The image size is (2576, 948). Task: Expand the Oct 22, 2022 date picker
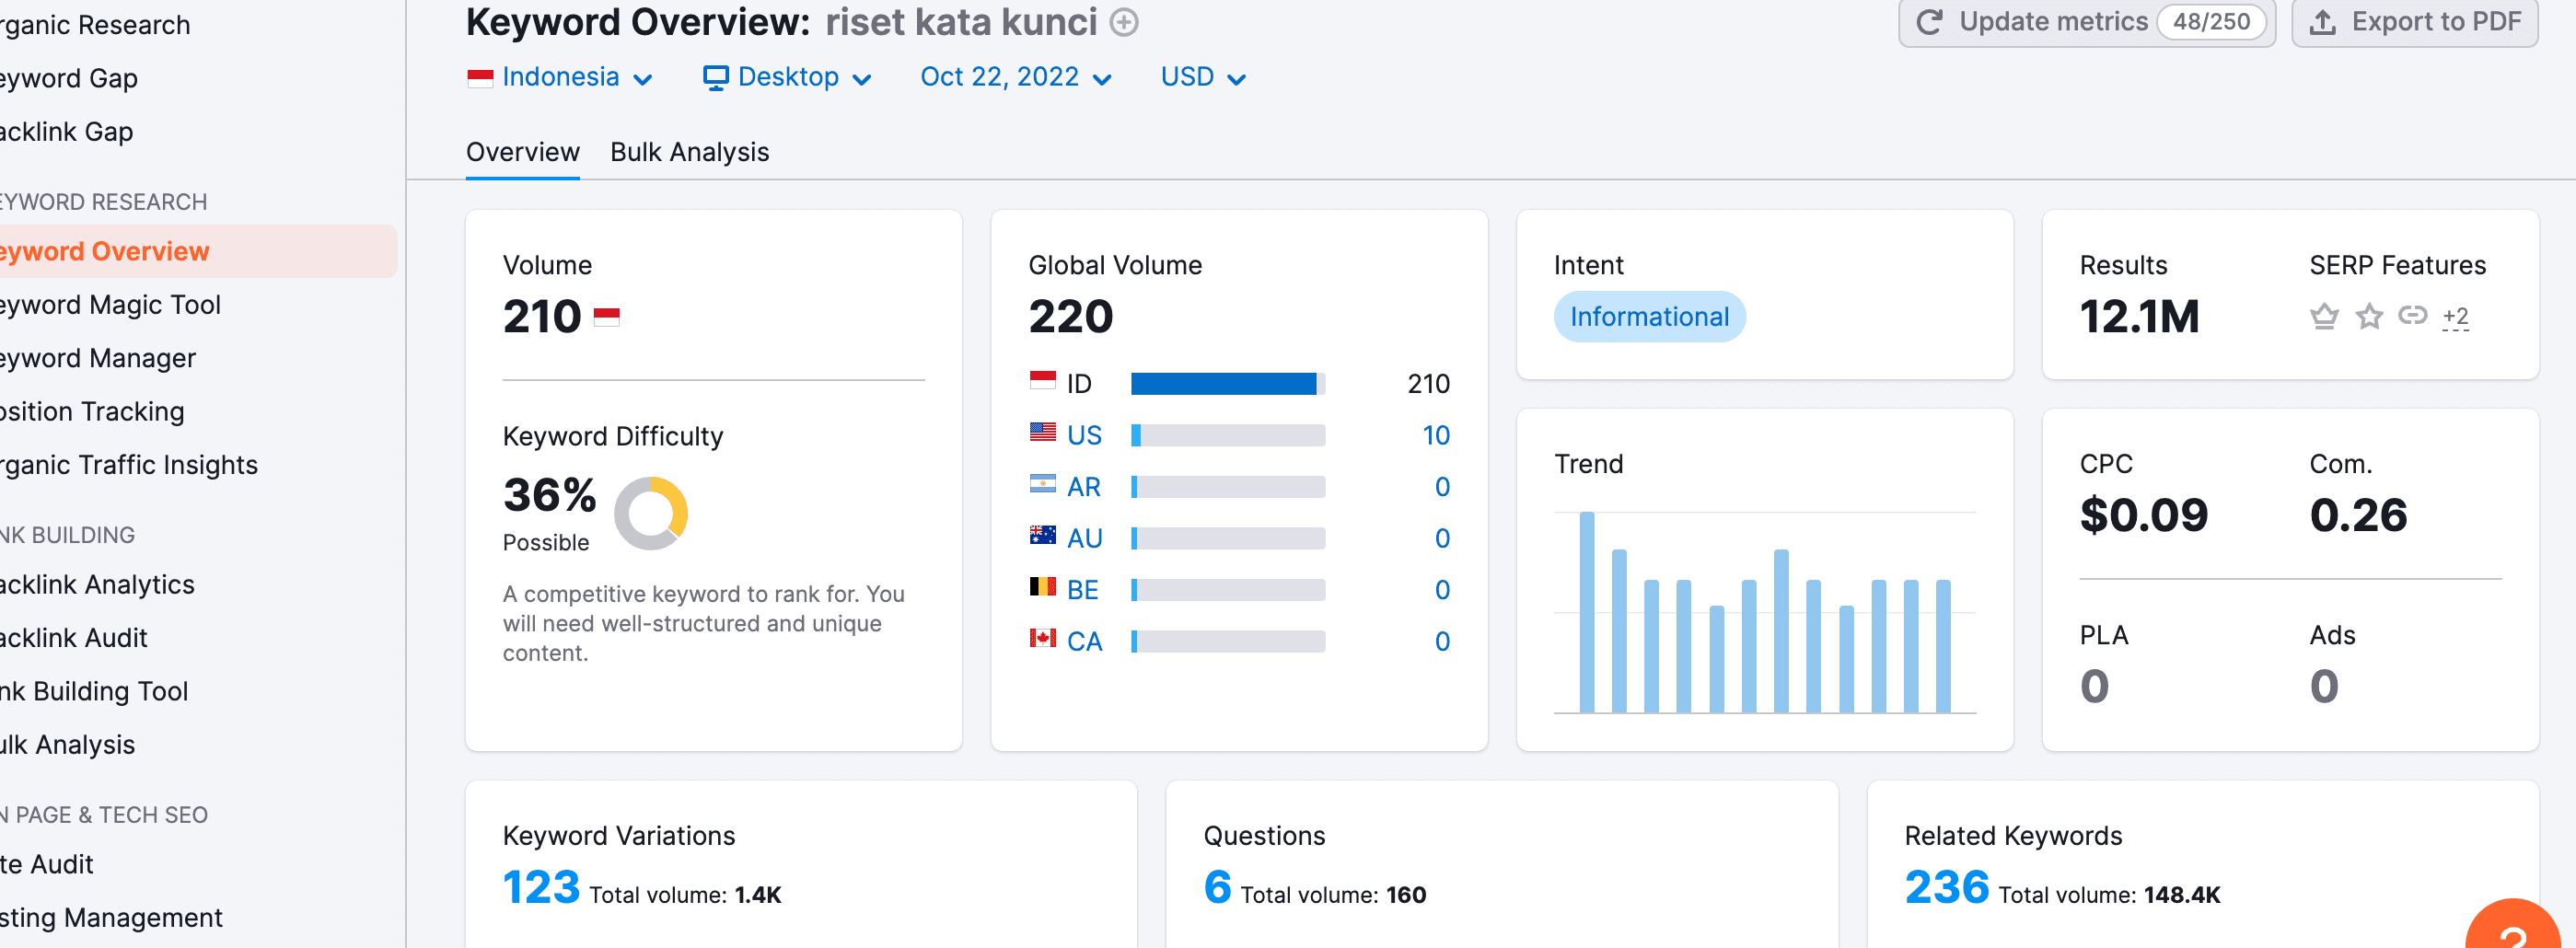[x=1015, y=77]
